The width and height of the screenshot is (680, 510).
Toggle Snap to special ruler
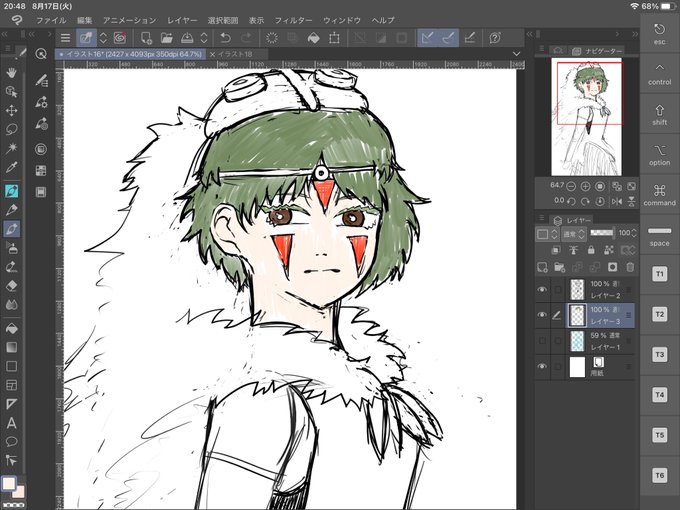pyautogui.click(x=448, y=38)
